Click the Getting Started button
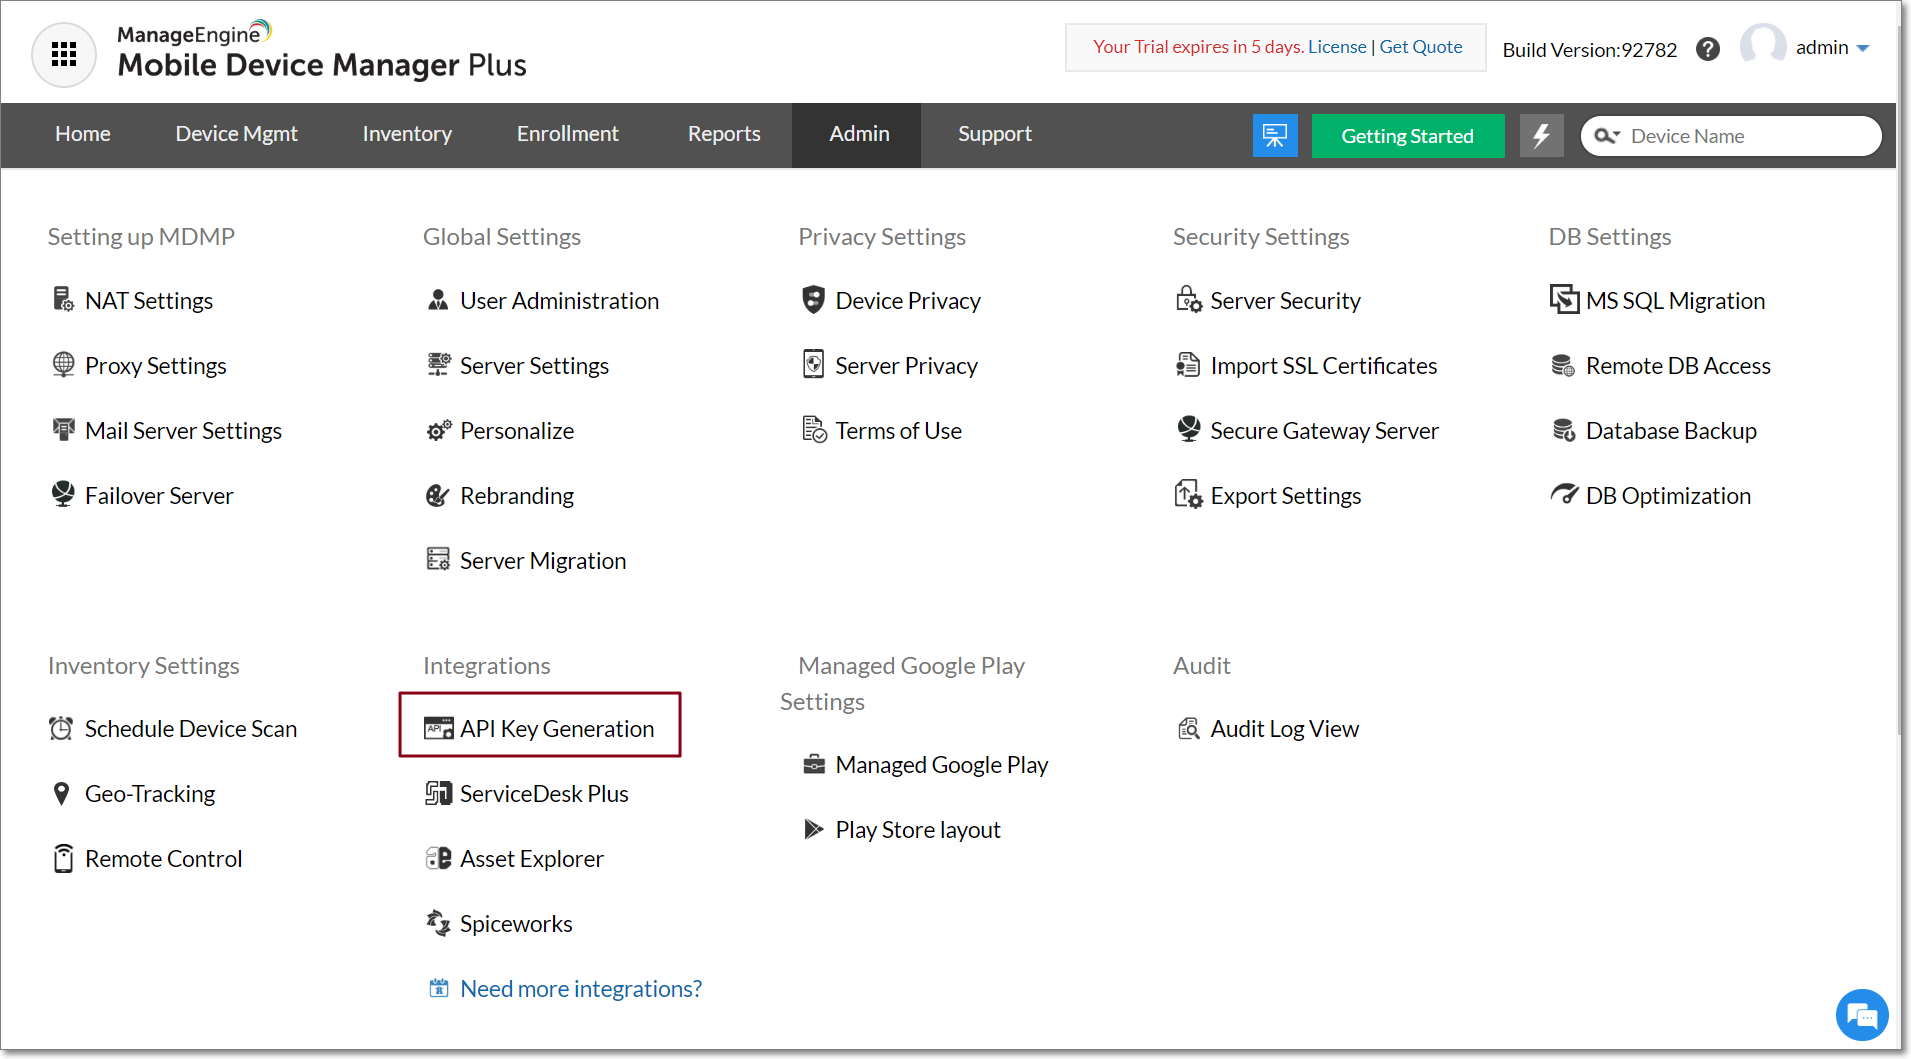Viewport: 1911px width, 1059px height. tap(1407, 135)
